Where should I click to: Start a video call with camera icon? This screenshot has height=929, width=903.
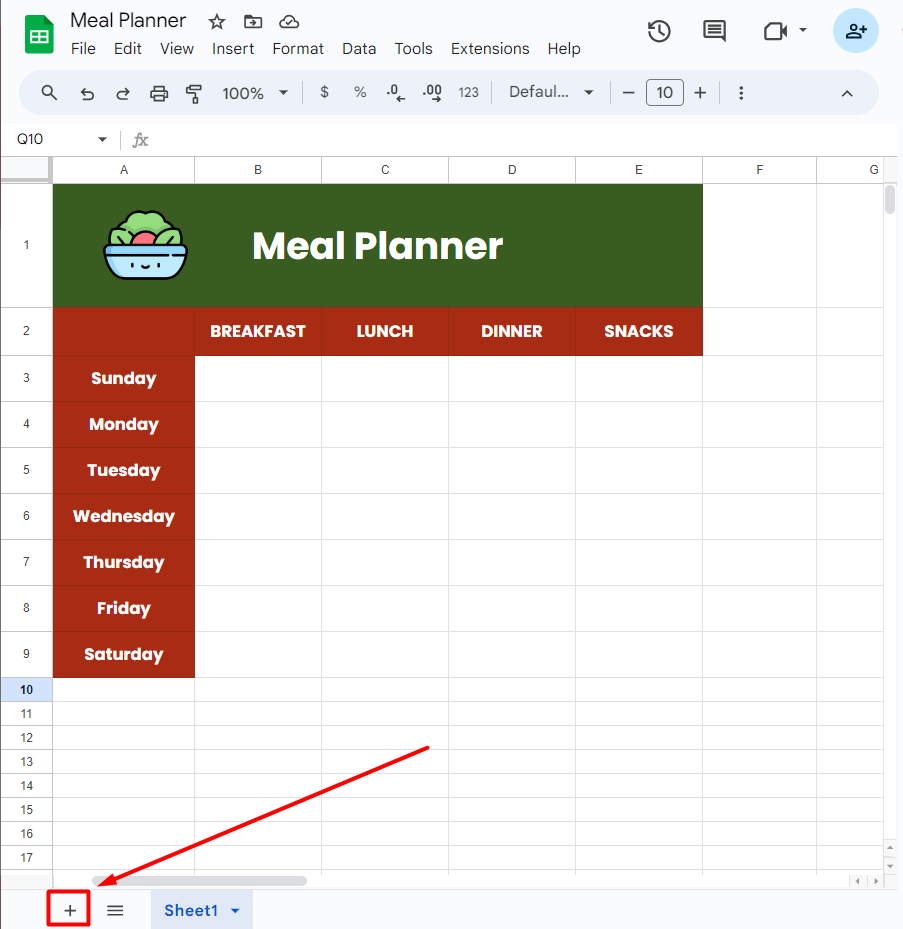775,31
